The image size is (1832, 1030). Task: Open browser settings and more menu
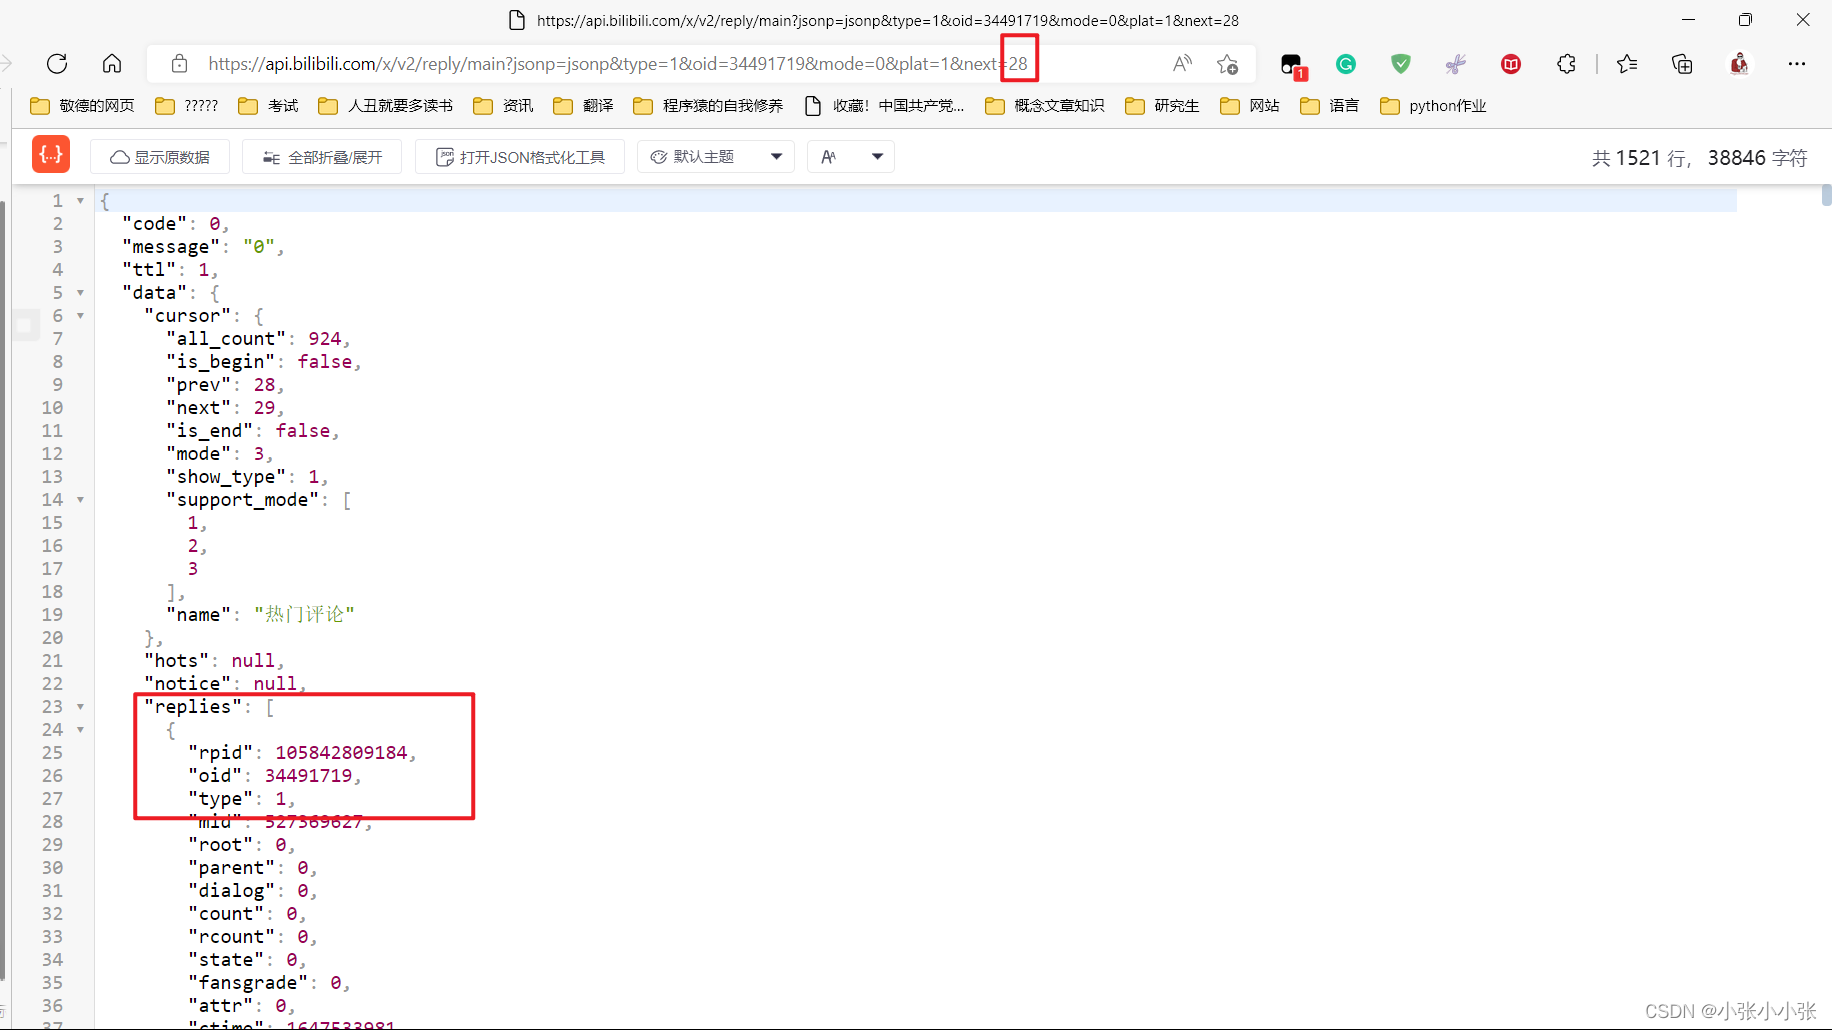click(1797, 64)
